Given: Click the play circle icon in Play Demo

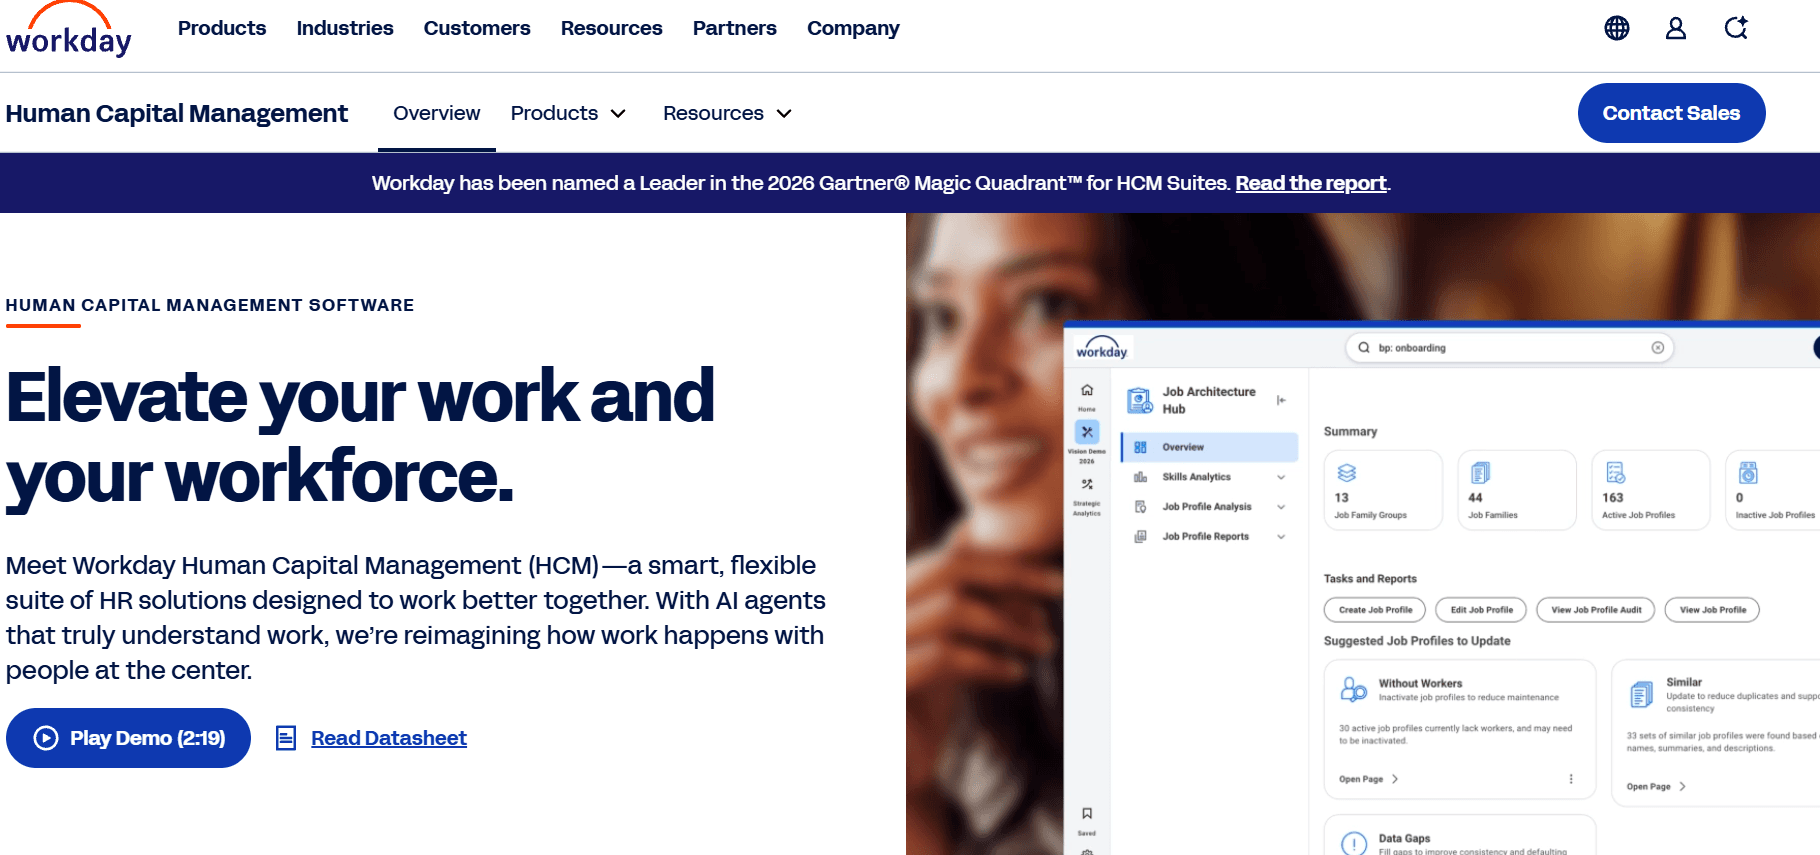Looking at the screenshot, I should point(46,738).
